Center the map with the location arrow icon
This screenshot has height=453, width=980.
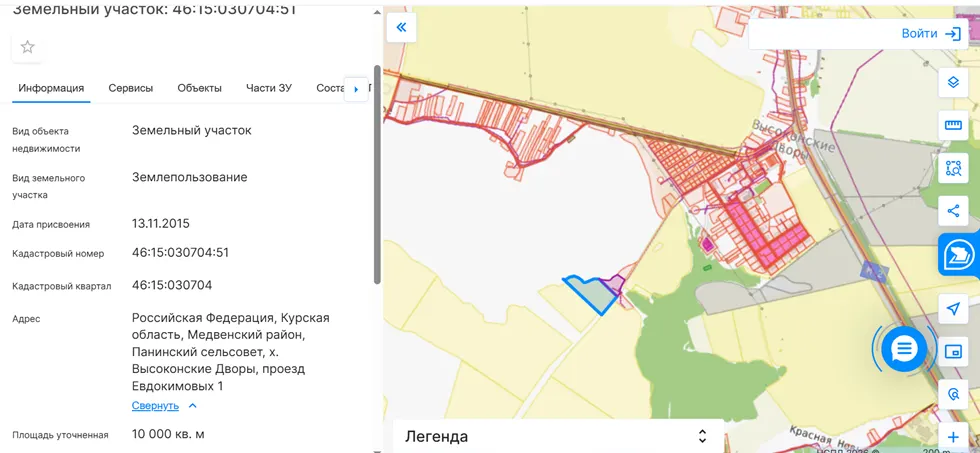(953, 308)
